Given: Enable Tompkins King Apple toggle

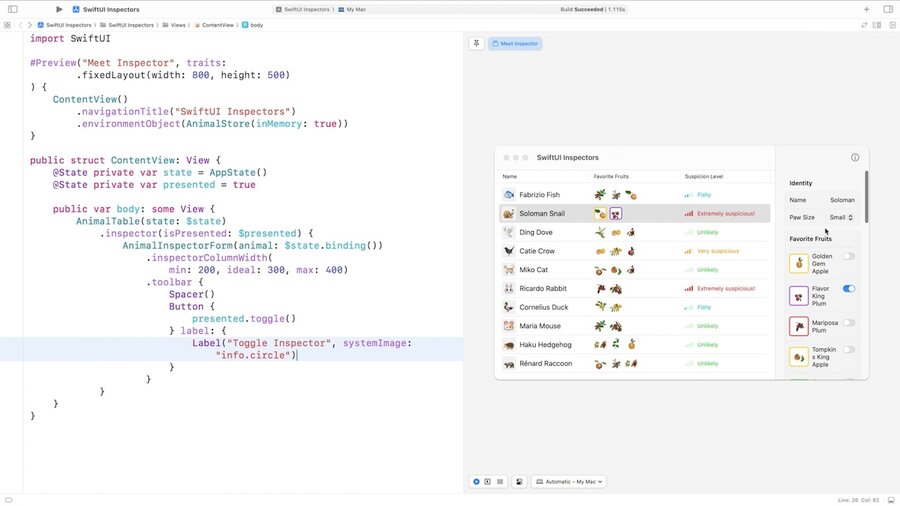Looking at the screenshot, I should (x=848, y=349).
